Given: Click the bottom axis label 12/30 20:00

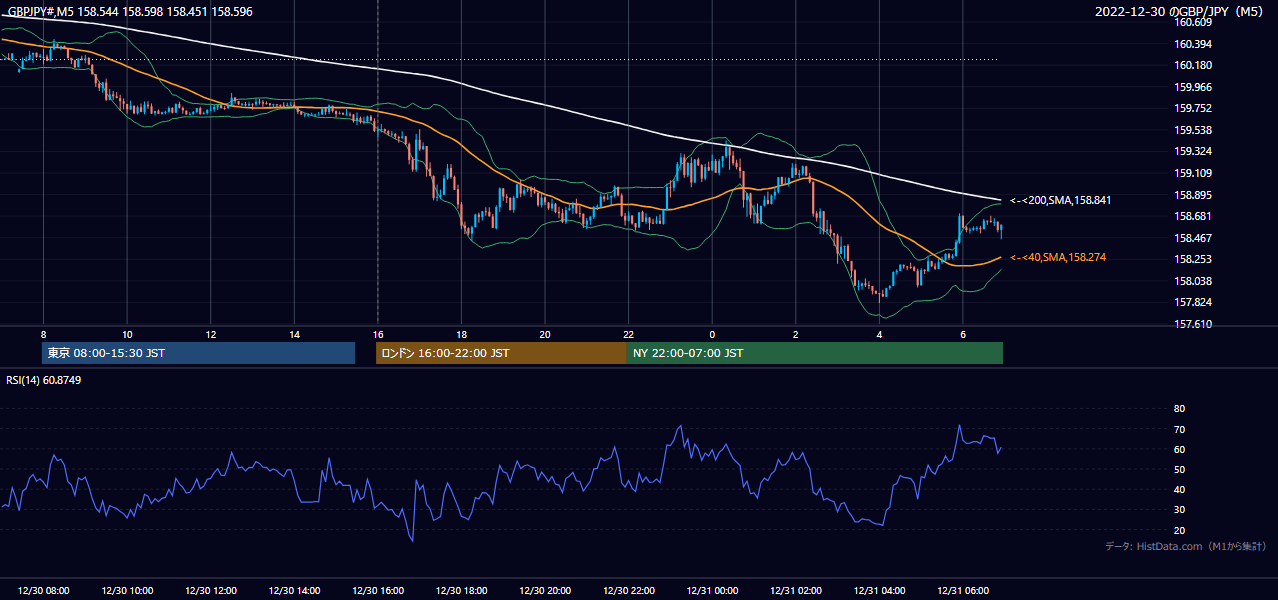Looking at the screenshot, I should 545,591.
